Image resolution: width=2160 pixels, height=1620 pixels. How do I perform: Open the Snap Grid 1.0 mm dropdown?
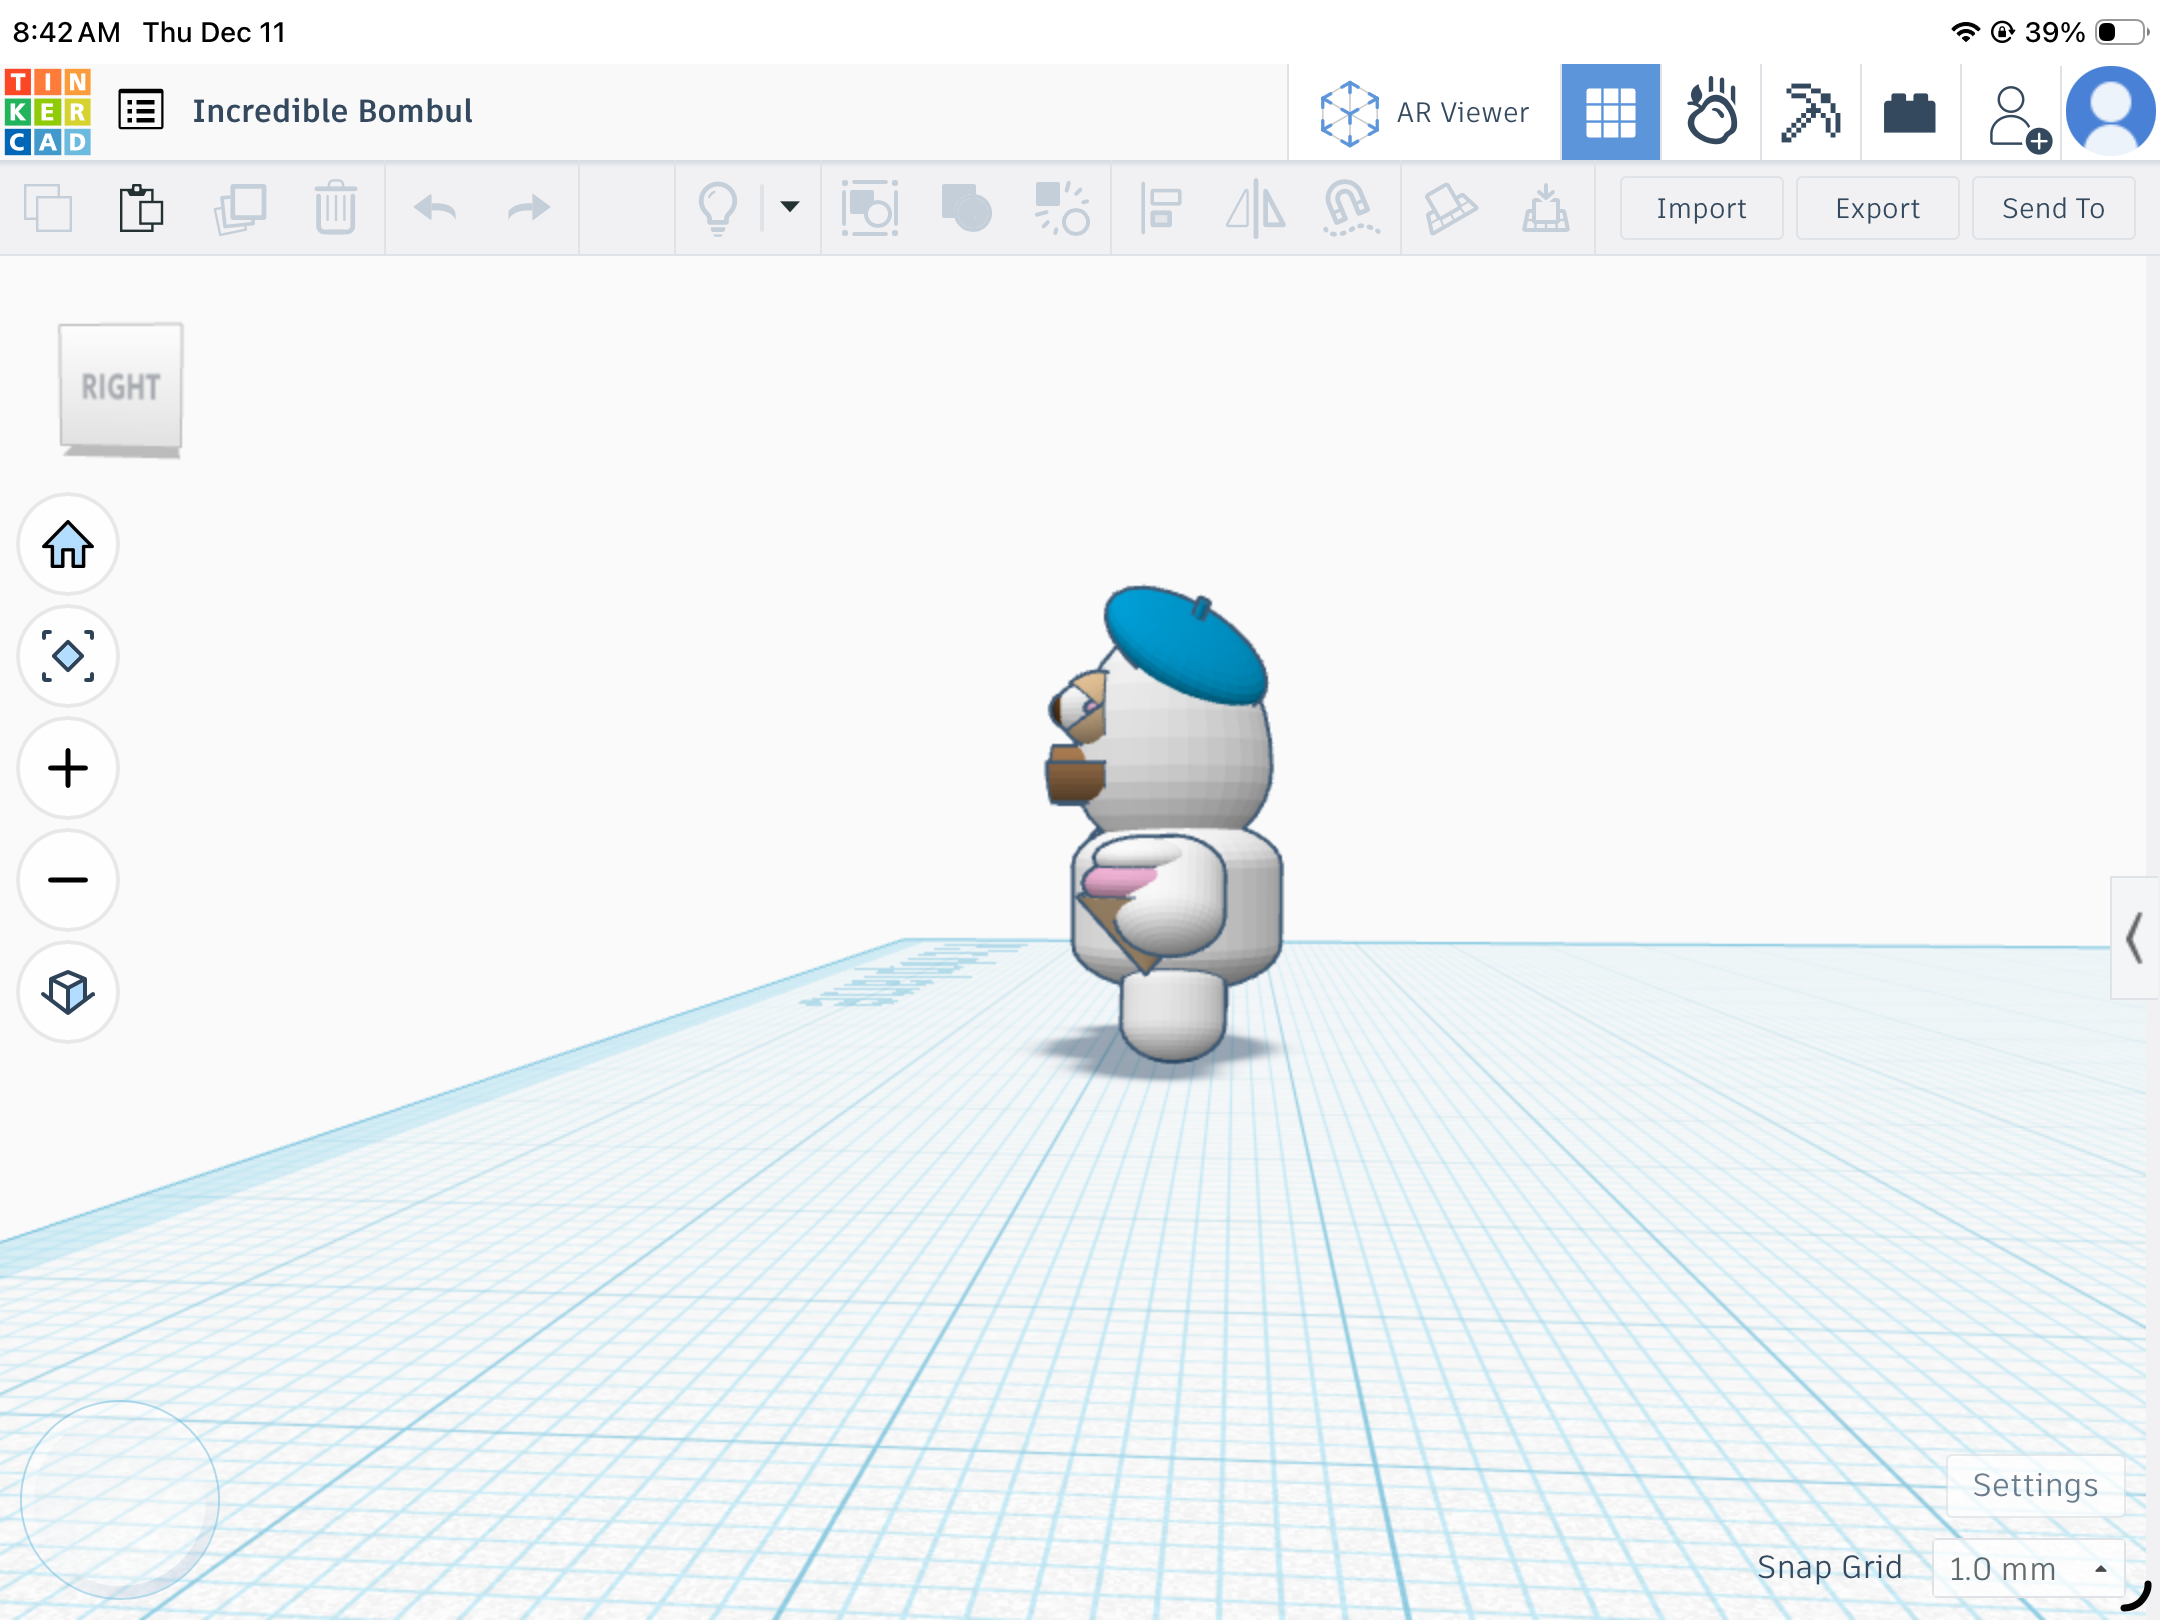(2028, 1568)
